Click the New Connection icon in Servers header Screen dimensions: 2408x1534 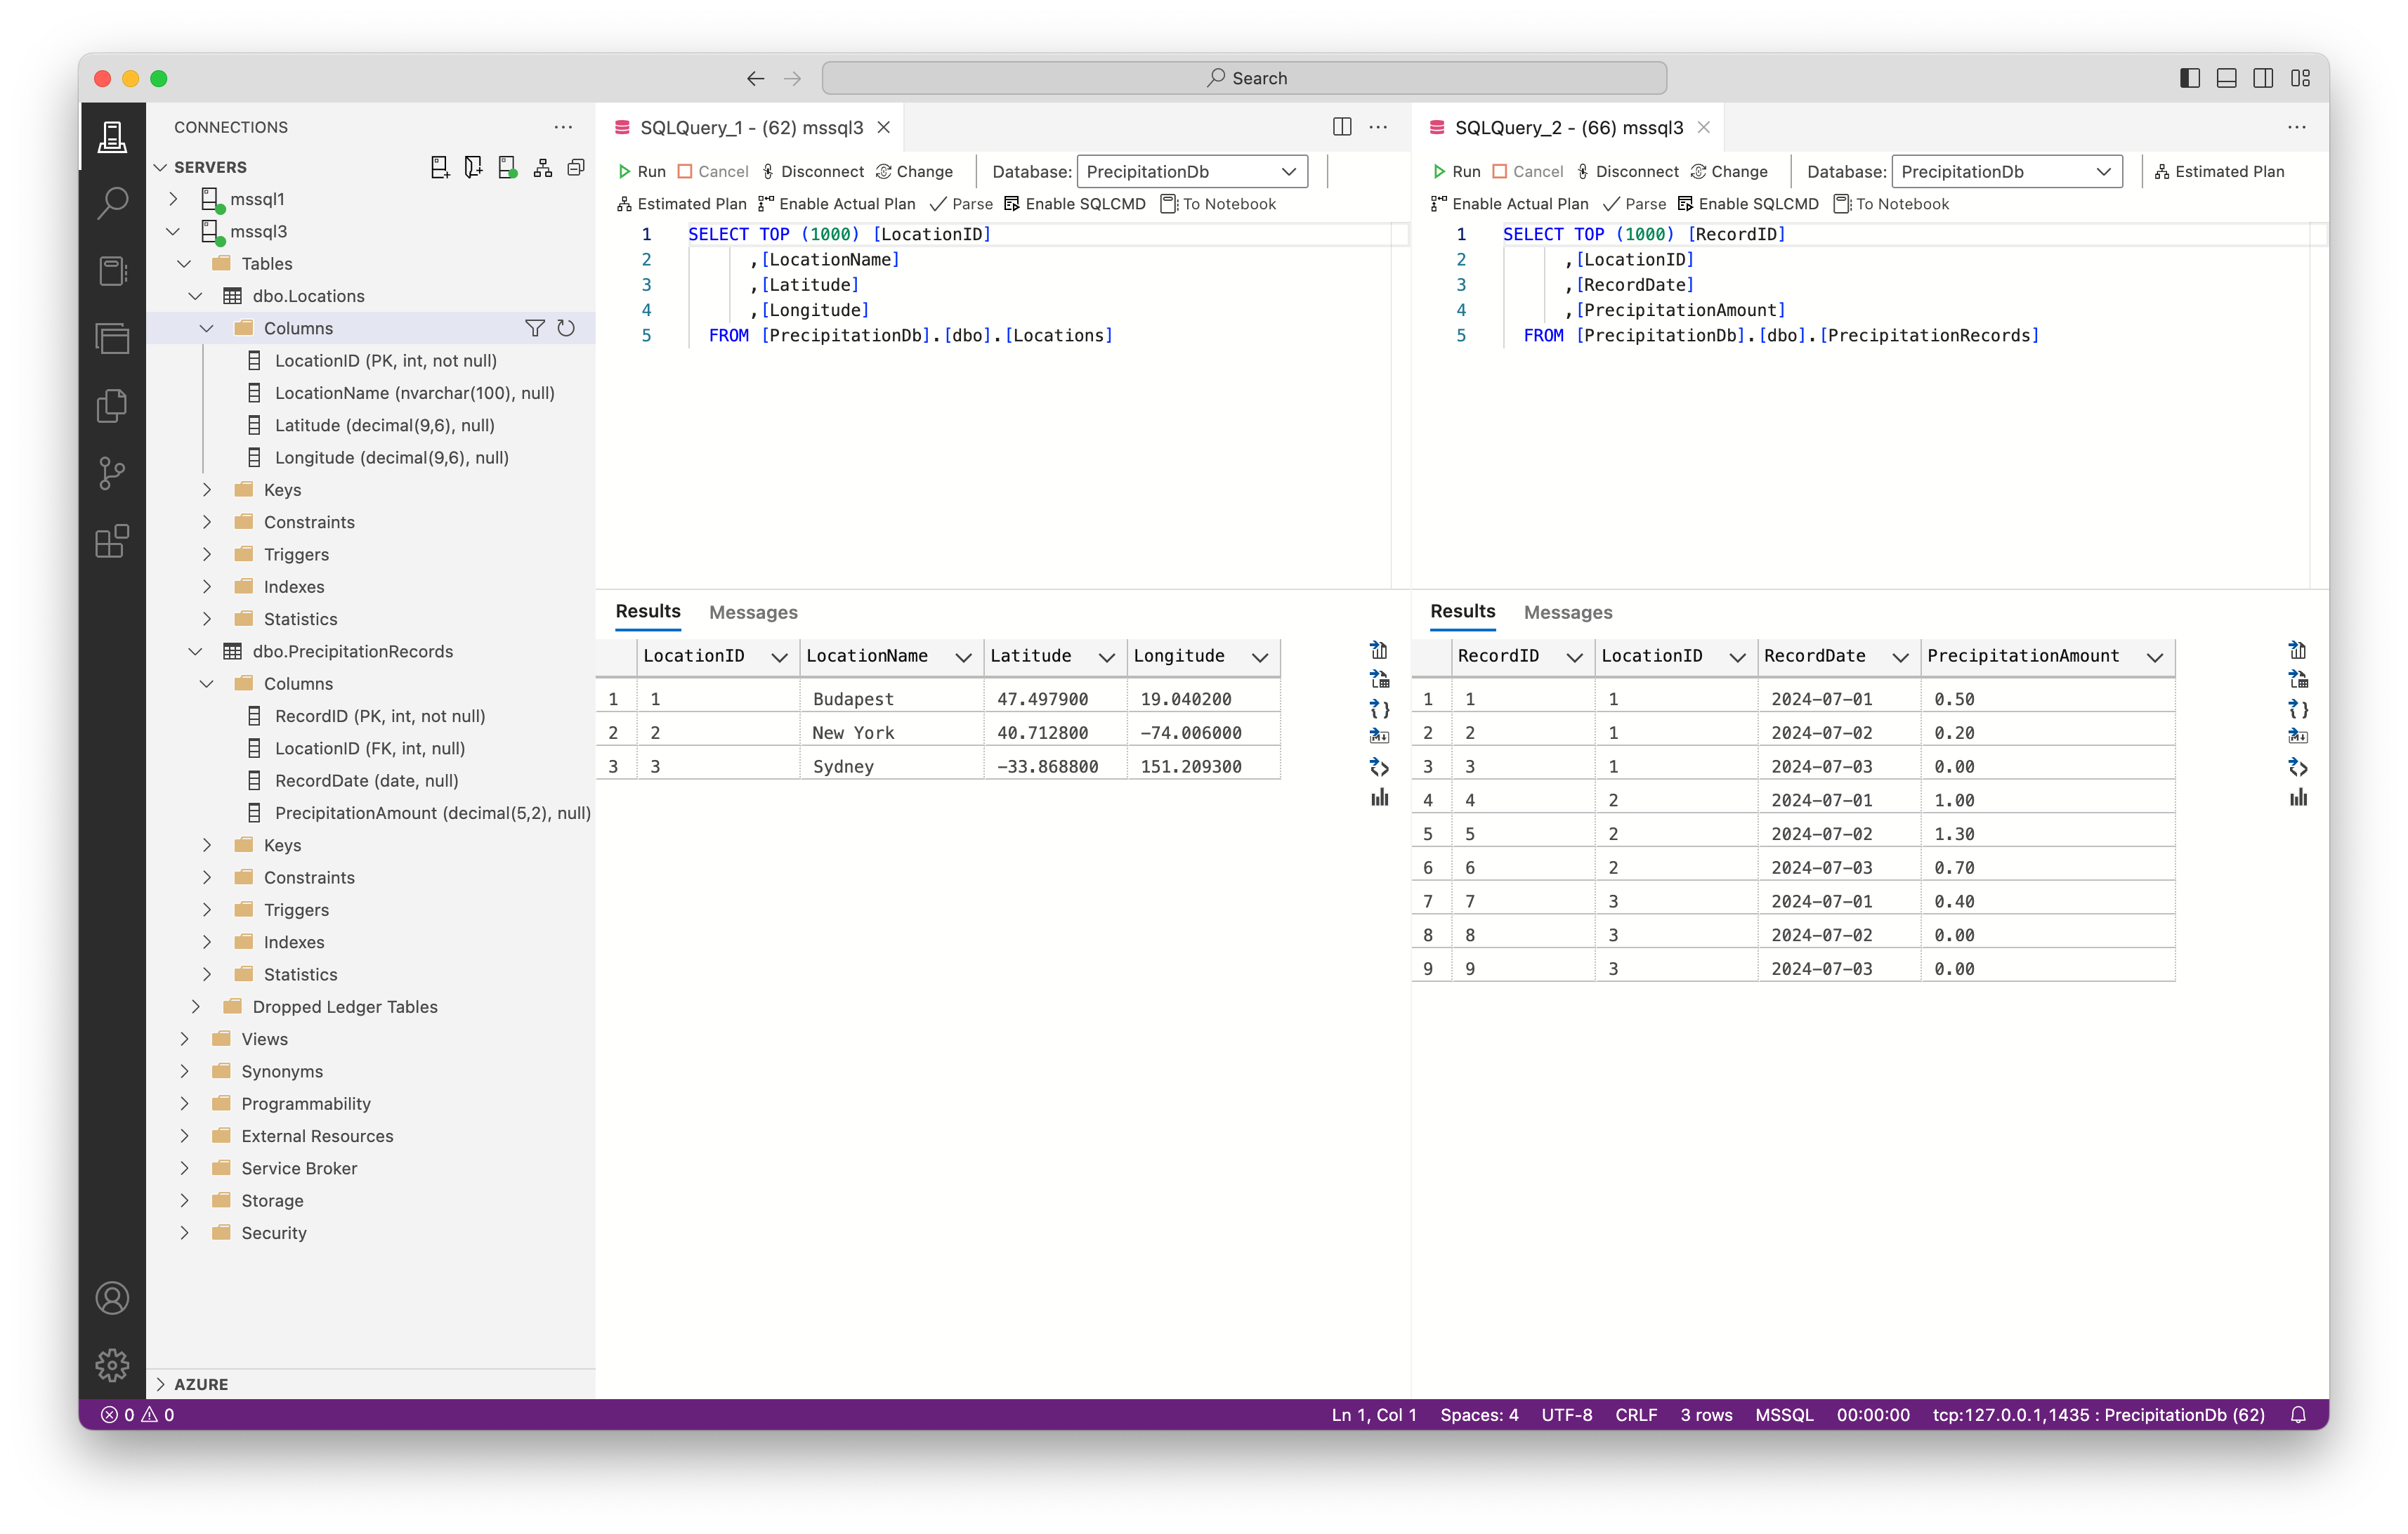[x=440, y=167]
